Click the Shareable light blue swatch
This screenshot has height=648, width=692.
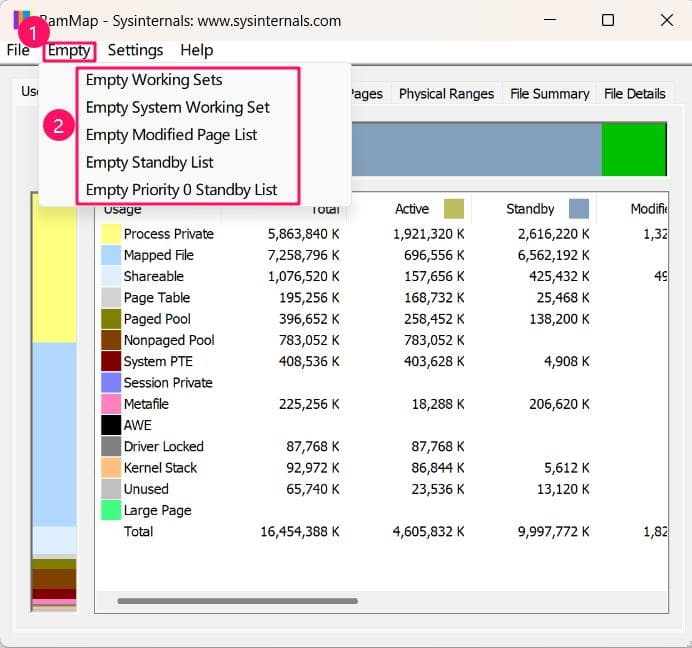111,276
